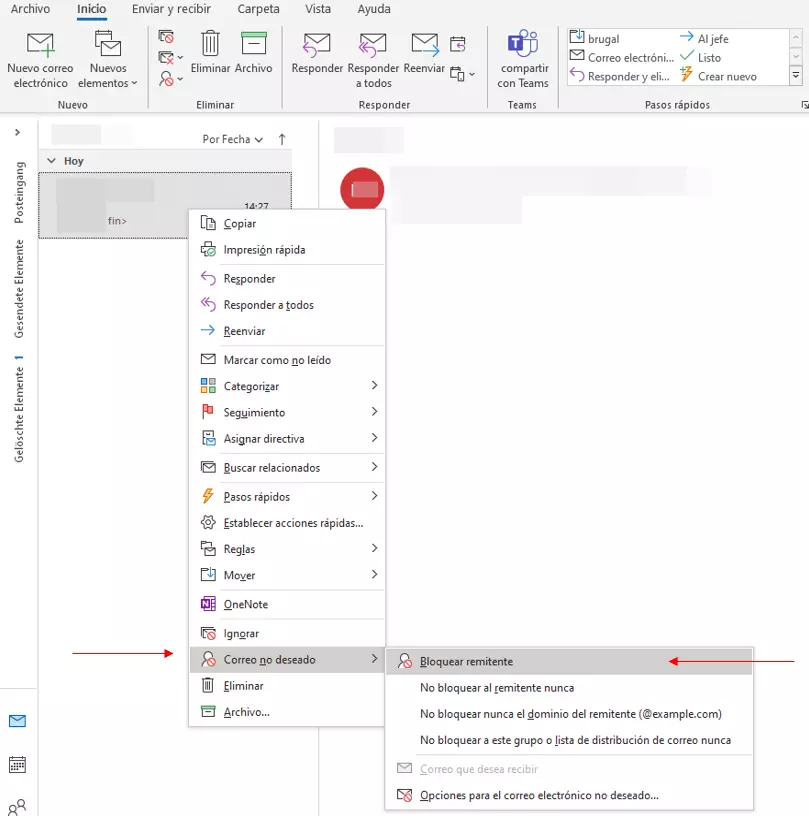Select the Listo quick step
This screenshot has width=809, height=816.
[700, 57]
